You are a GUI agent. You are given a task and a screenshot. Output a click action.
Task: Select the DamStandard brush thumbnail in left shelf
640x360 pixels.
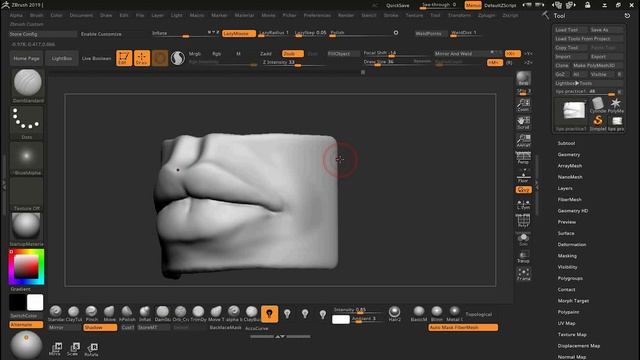[27, 83]
